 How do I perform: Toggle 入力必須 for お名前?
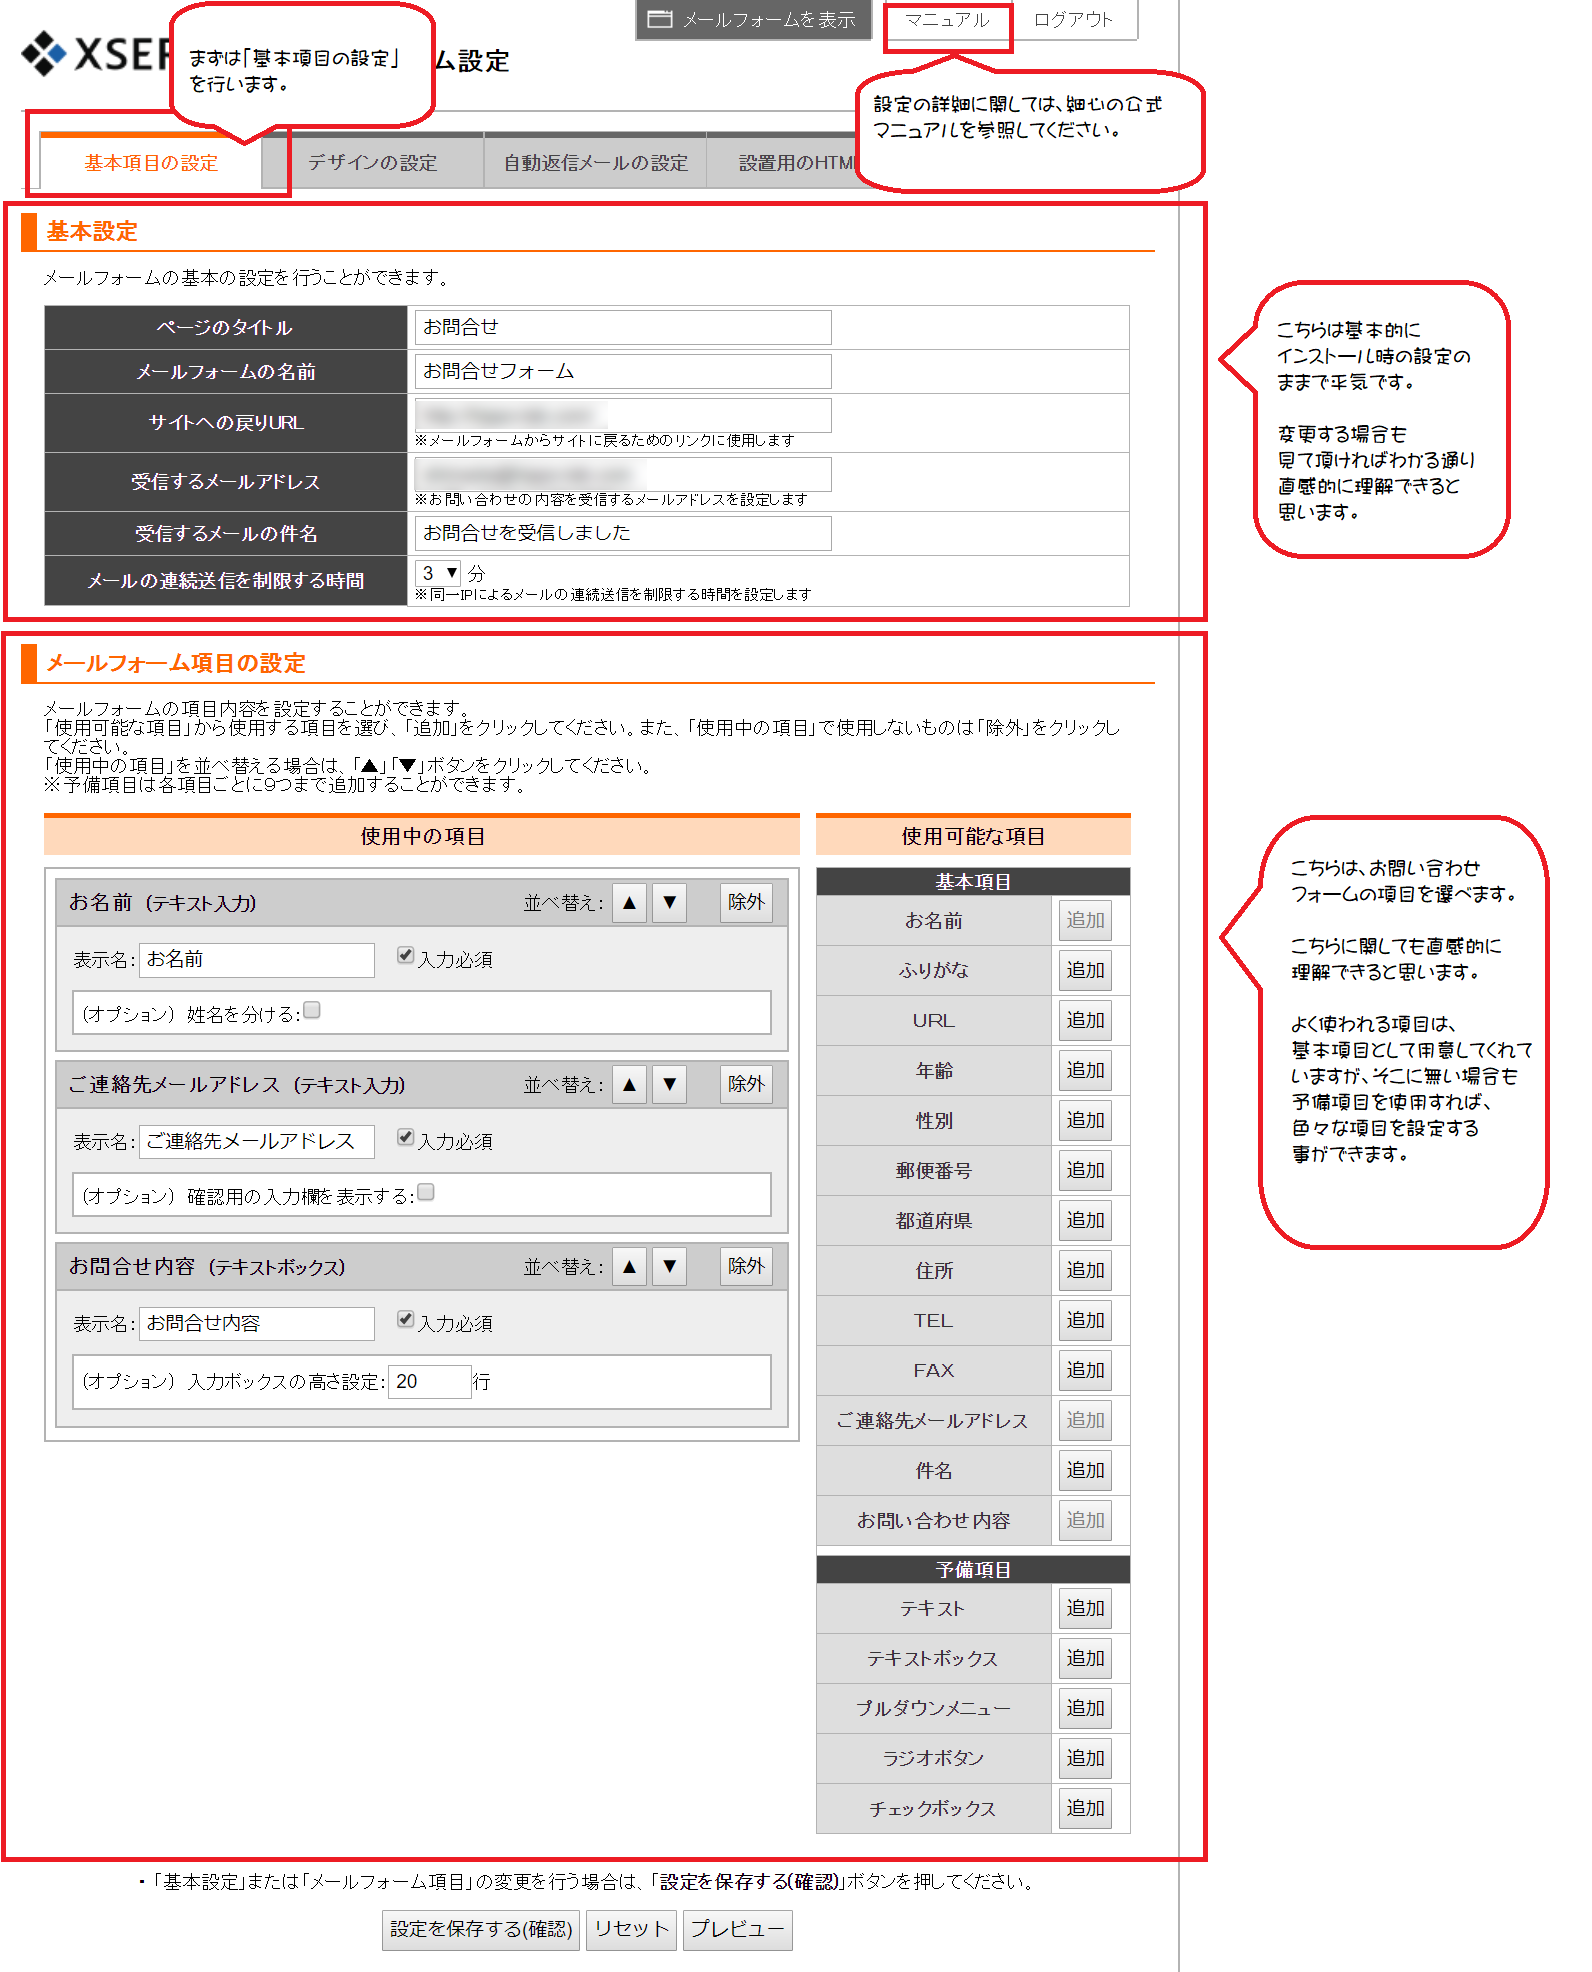pyautogui.click(x=405, y=955)
